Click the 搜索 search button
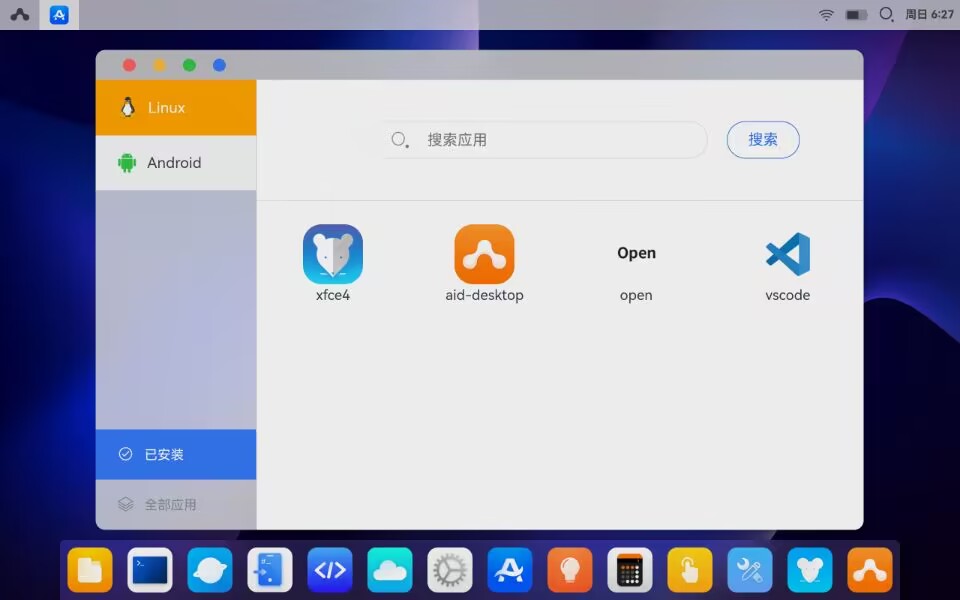 tap(763, 140)
